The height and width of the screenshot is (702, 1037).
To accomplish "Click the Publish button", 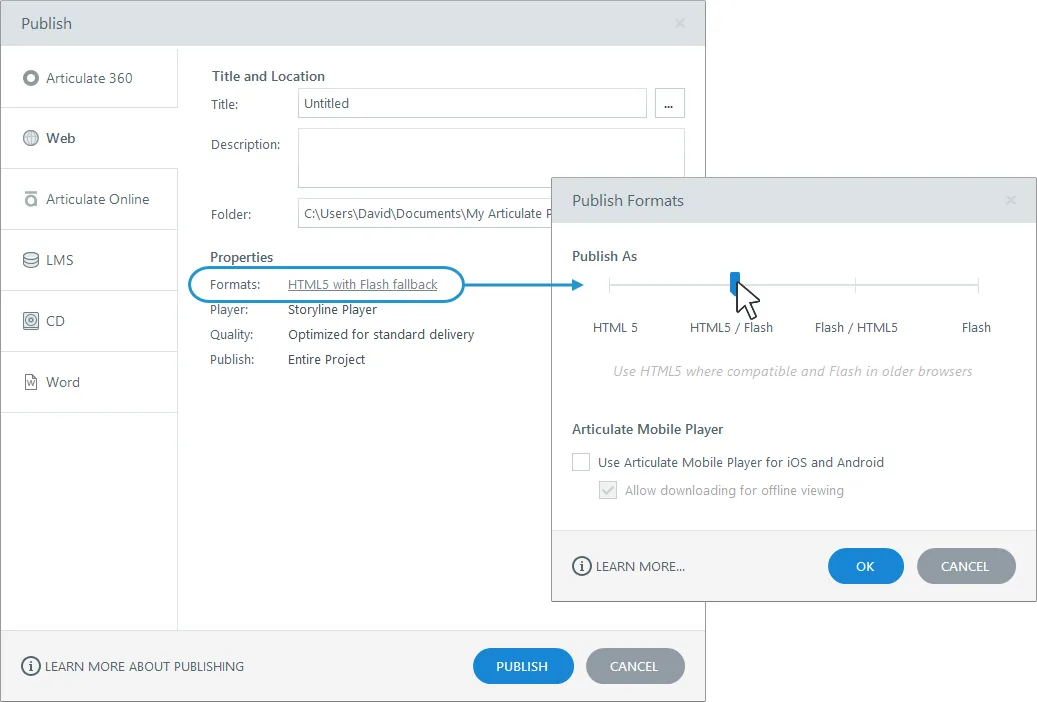I will (x=522, y=666).
